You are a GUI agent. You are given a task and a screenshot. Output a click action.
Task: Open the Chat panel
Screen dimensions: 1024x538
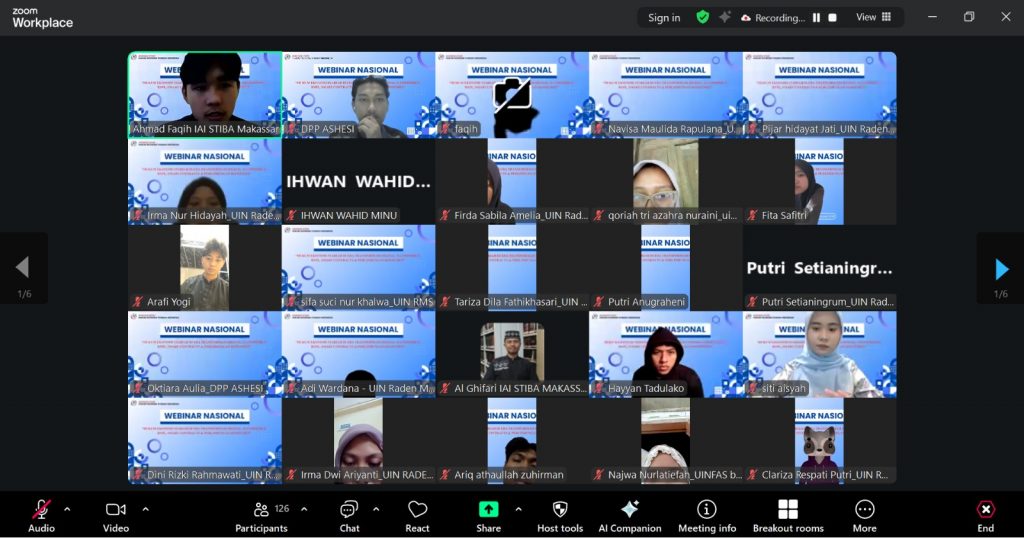(349, 514)
